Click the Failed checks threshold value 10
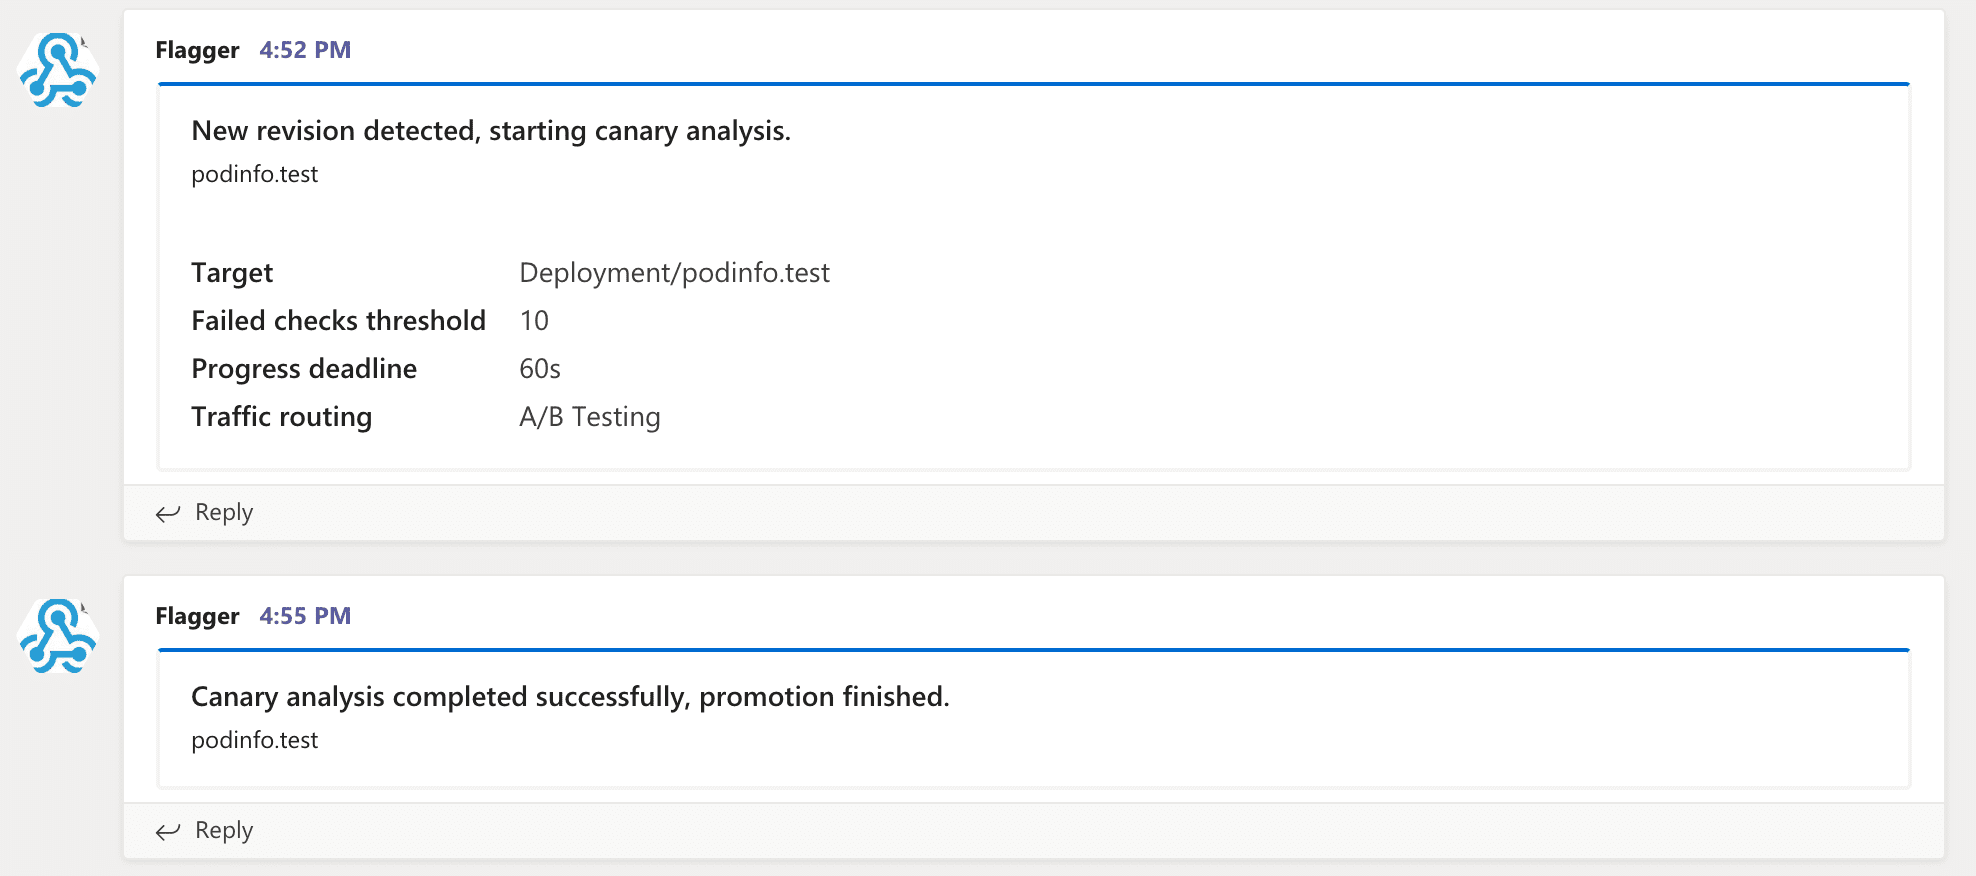The image size is (1976, 876). [533, 320]
